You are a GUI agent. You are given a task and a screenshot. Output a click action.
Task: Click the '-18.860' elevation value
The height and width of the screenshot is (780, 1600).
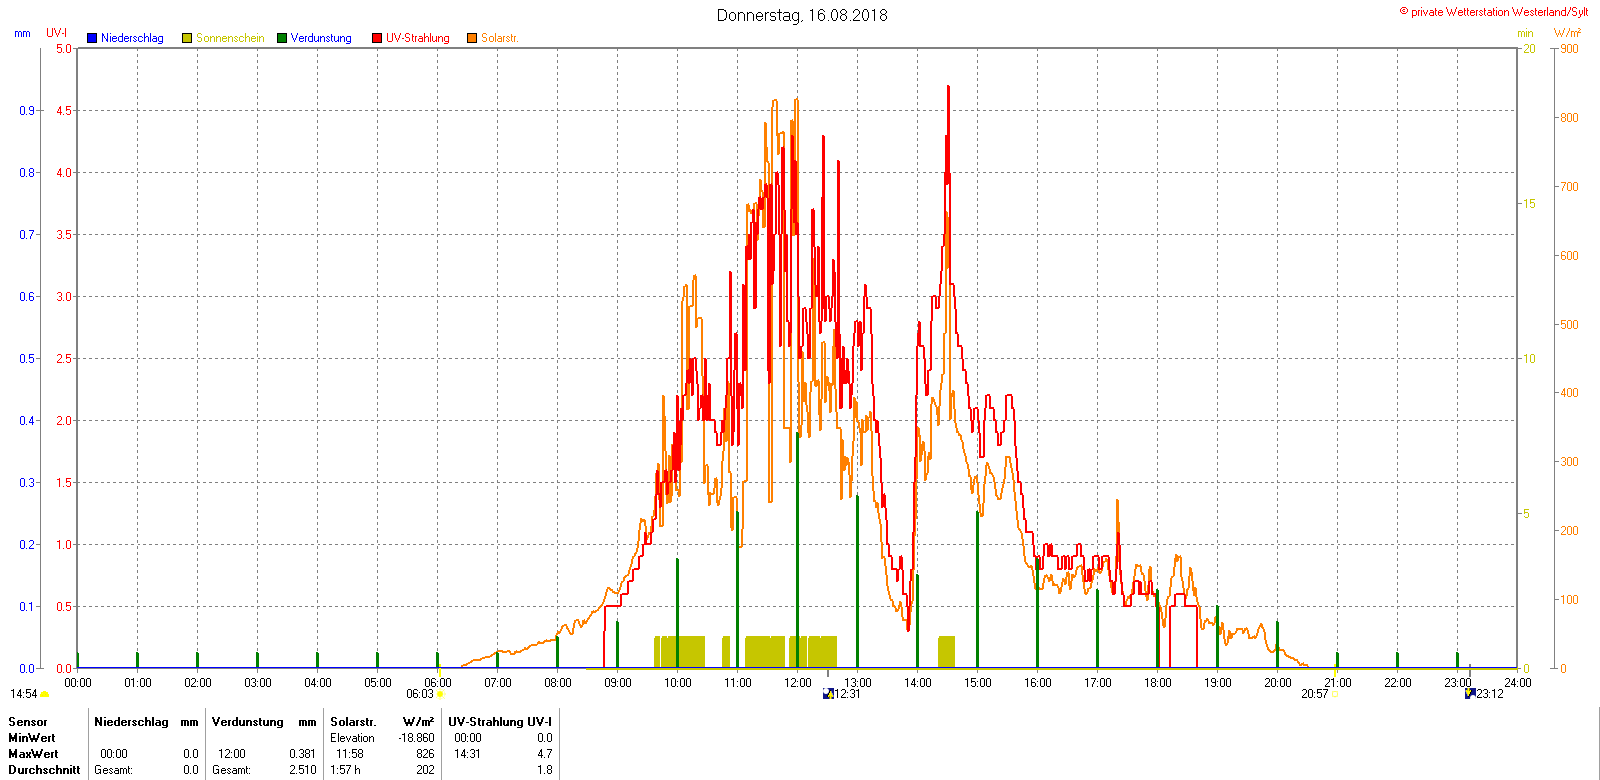(416, 738)
